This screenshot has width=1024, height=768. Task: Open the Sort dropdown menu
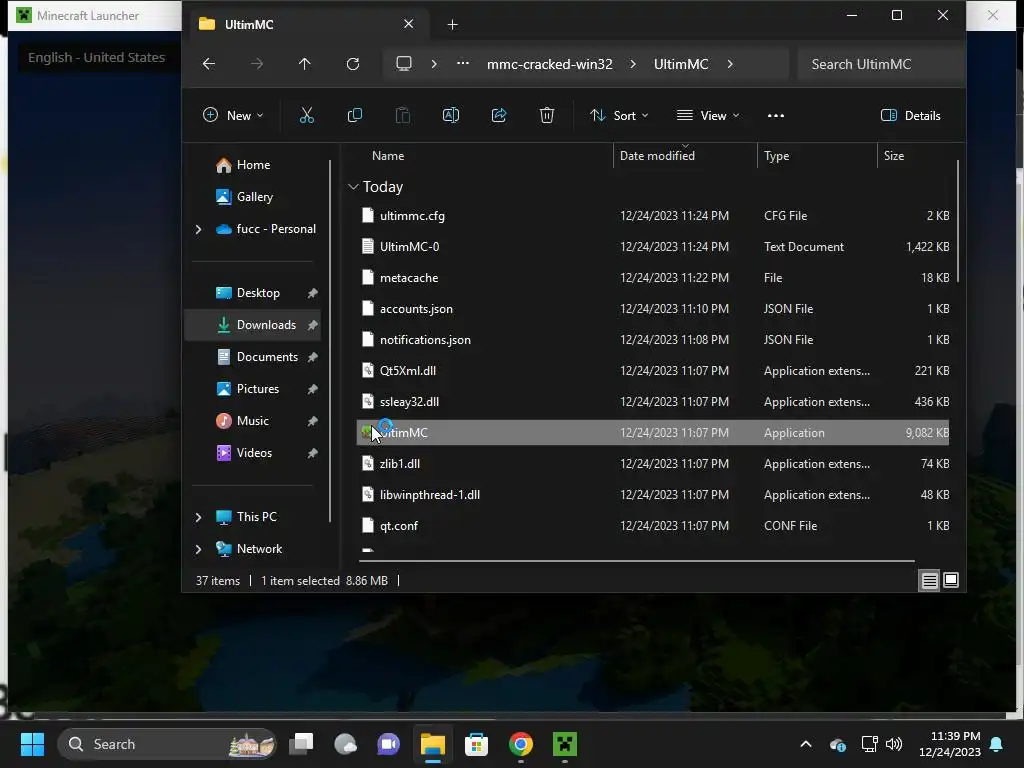coord(619,116)
